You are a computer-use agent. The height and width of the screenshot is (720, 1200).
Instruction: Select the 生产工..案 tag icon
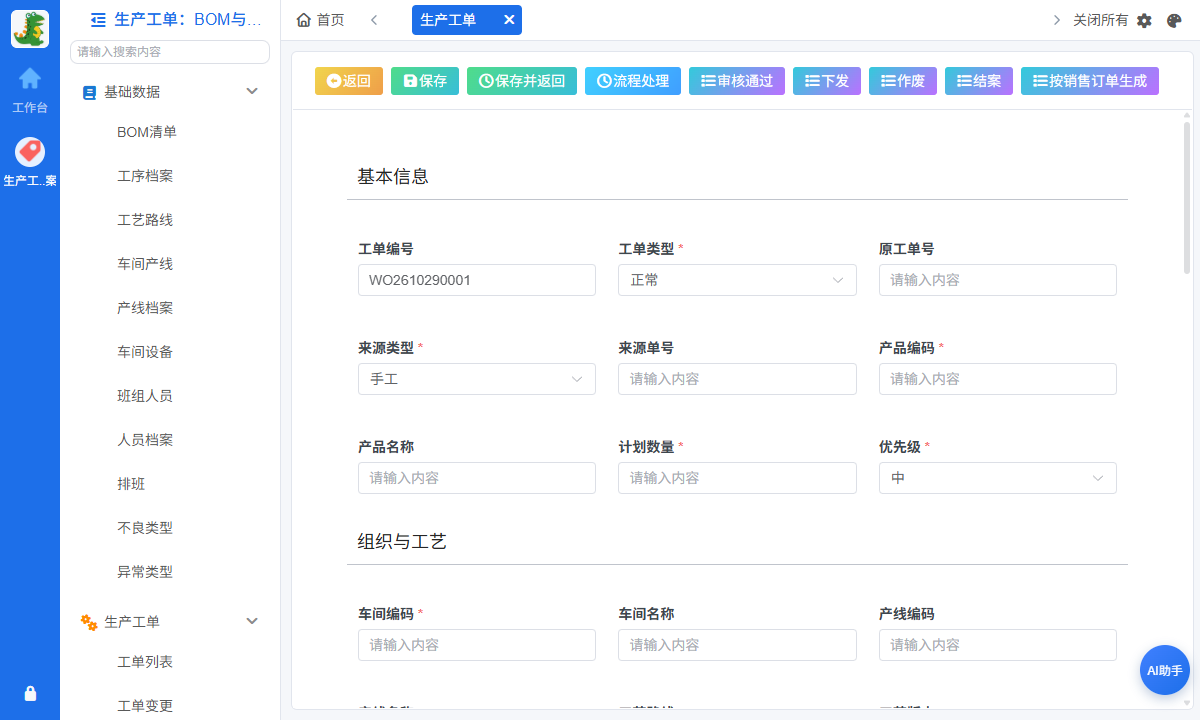tap(30, 152)
